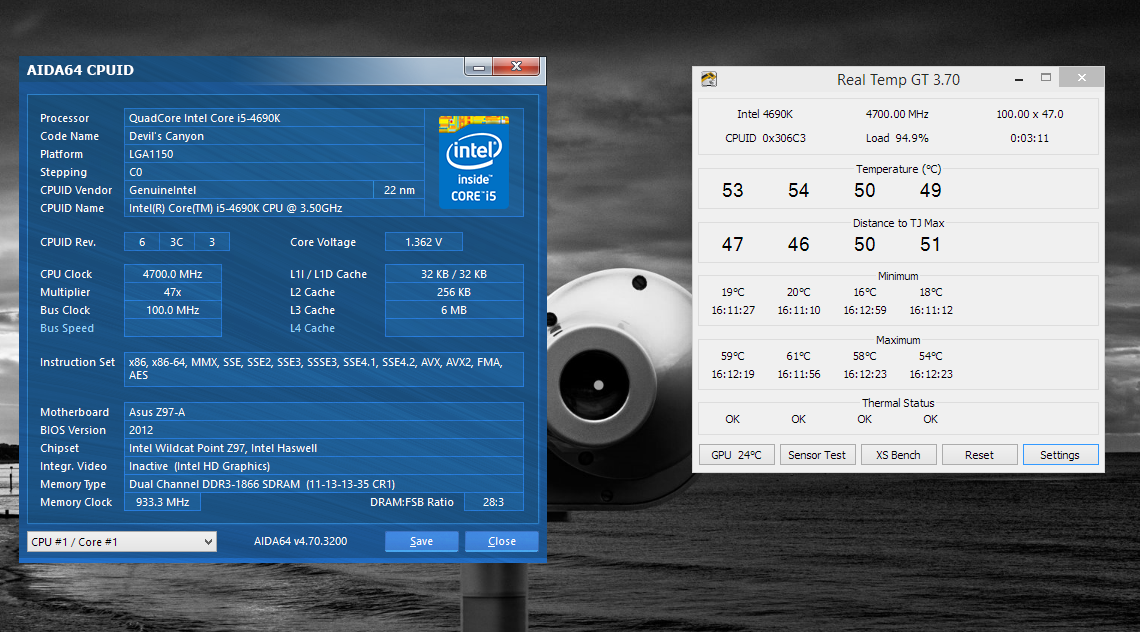Click the '100.00 x 47.0' multiplier in Real Temp
This screenshot has width=1140, height=632.
pos(1029,114)
